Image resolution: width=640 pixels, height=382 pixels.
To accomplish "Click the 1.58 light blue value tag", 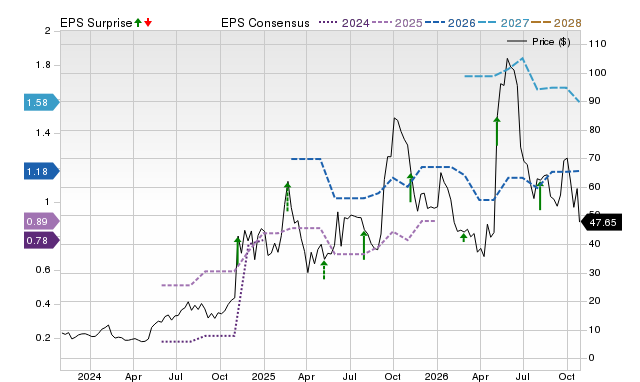I will tap(42, 102).
